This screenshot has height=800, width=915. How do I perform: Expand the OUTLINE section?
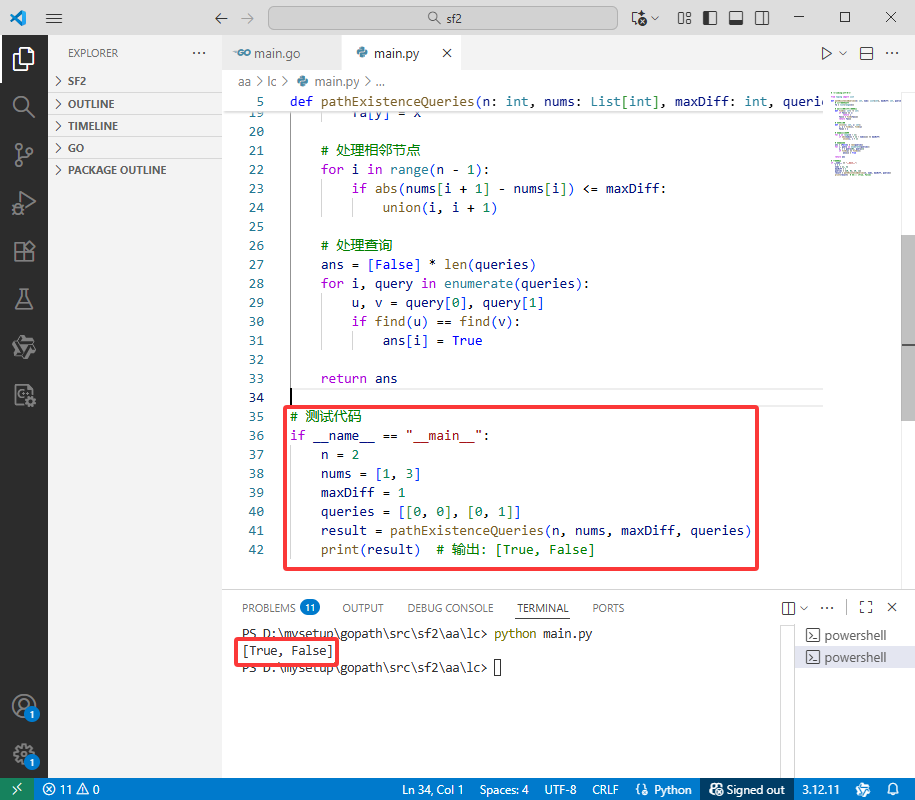coord(135,104)
